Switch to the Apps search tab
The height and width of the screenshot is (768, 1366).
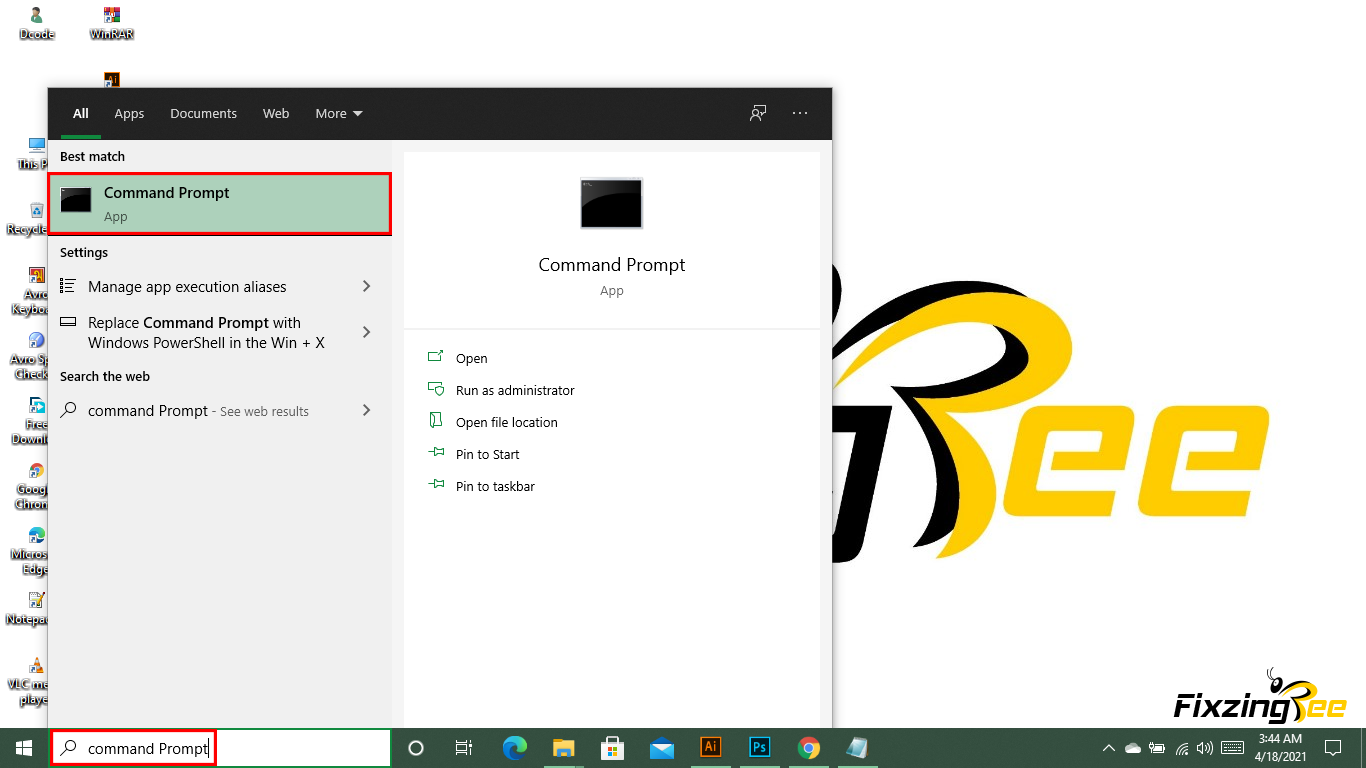(129, 114)
